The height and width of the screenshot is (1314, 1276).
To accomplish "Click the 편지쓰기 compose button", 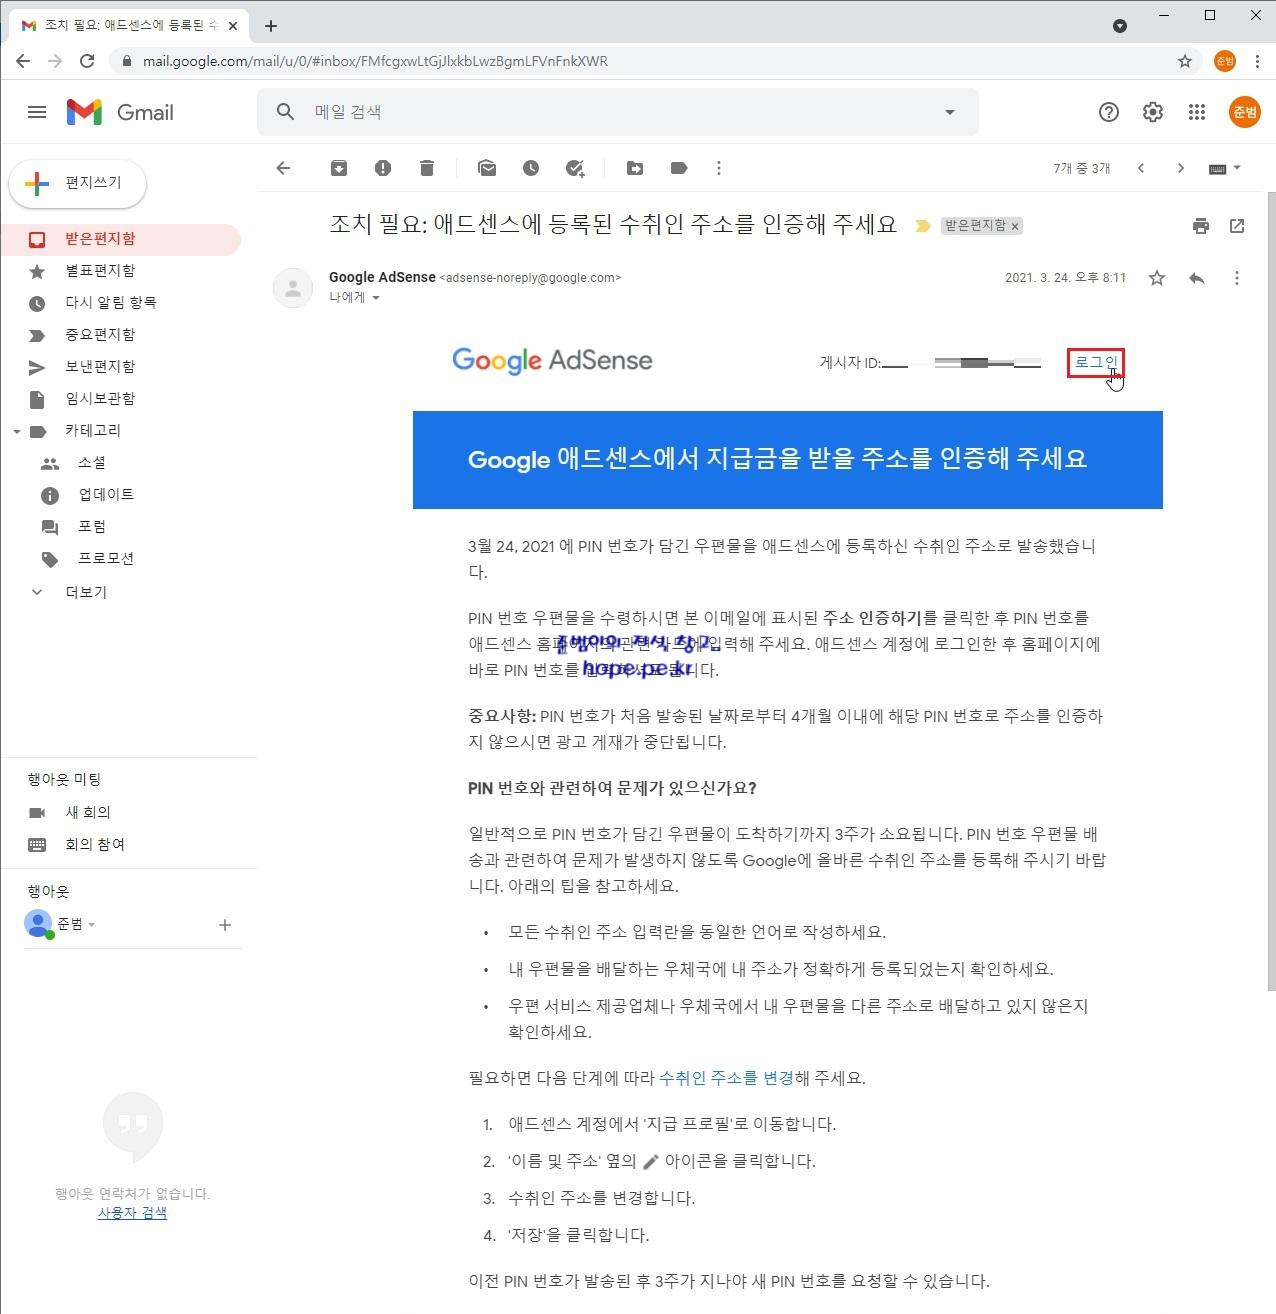I will [x=78, y=183].
